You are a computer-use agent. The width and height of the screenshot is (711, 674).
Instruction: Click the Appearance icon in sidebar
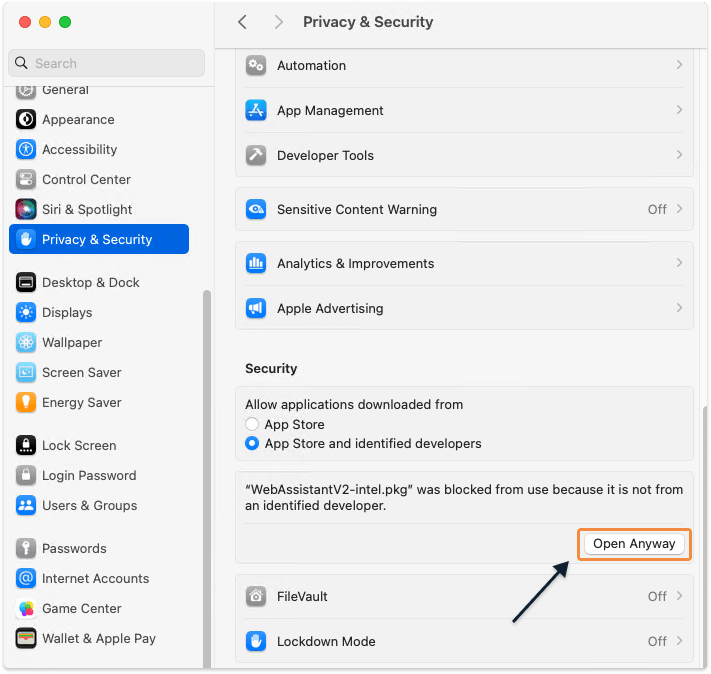click(26, 120)
